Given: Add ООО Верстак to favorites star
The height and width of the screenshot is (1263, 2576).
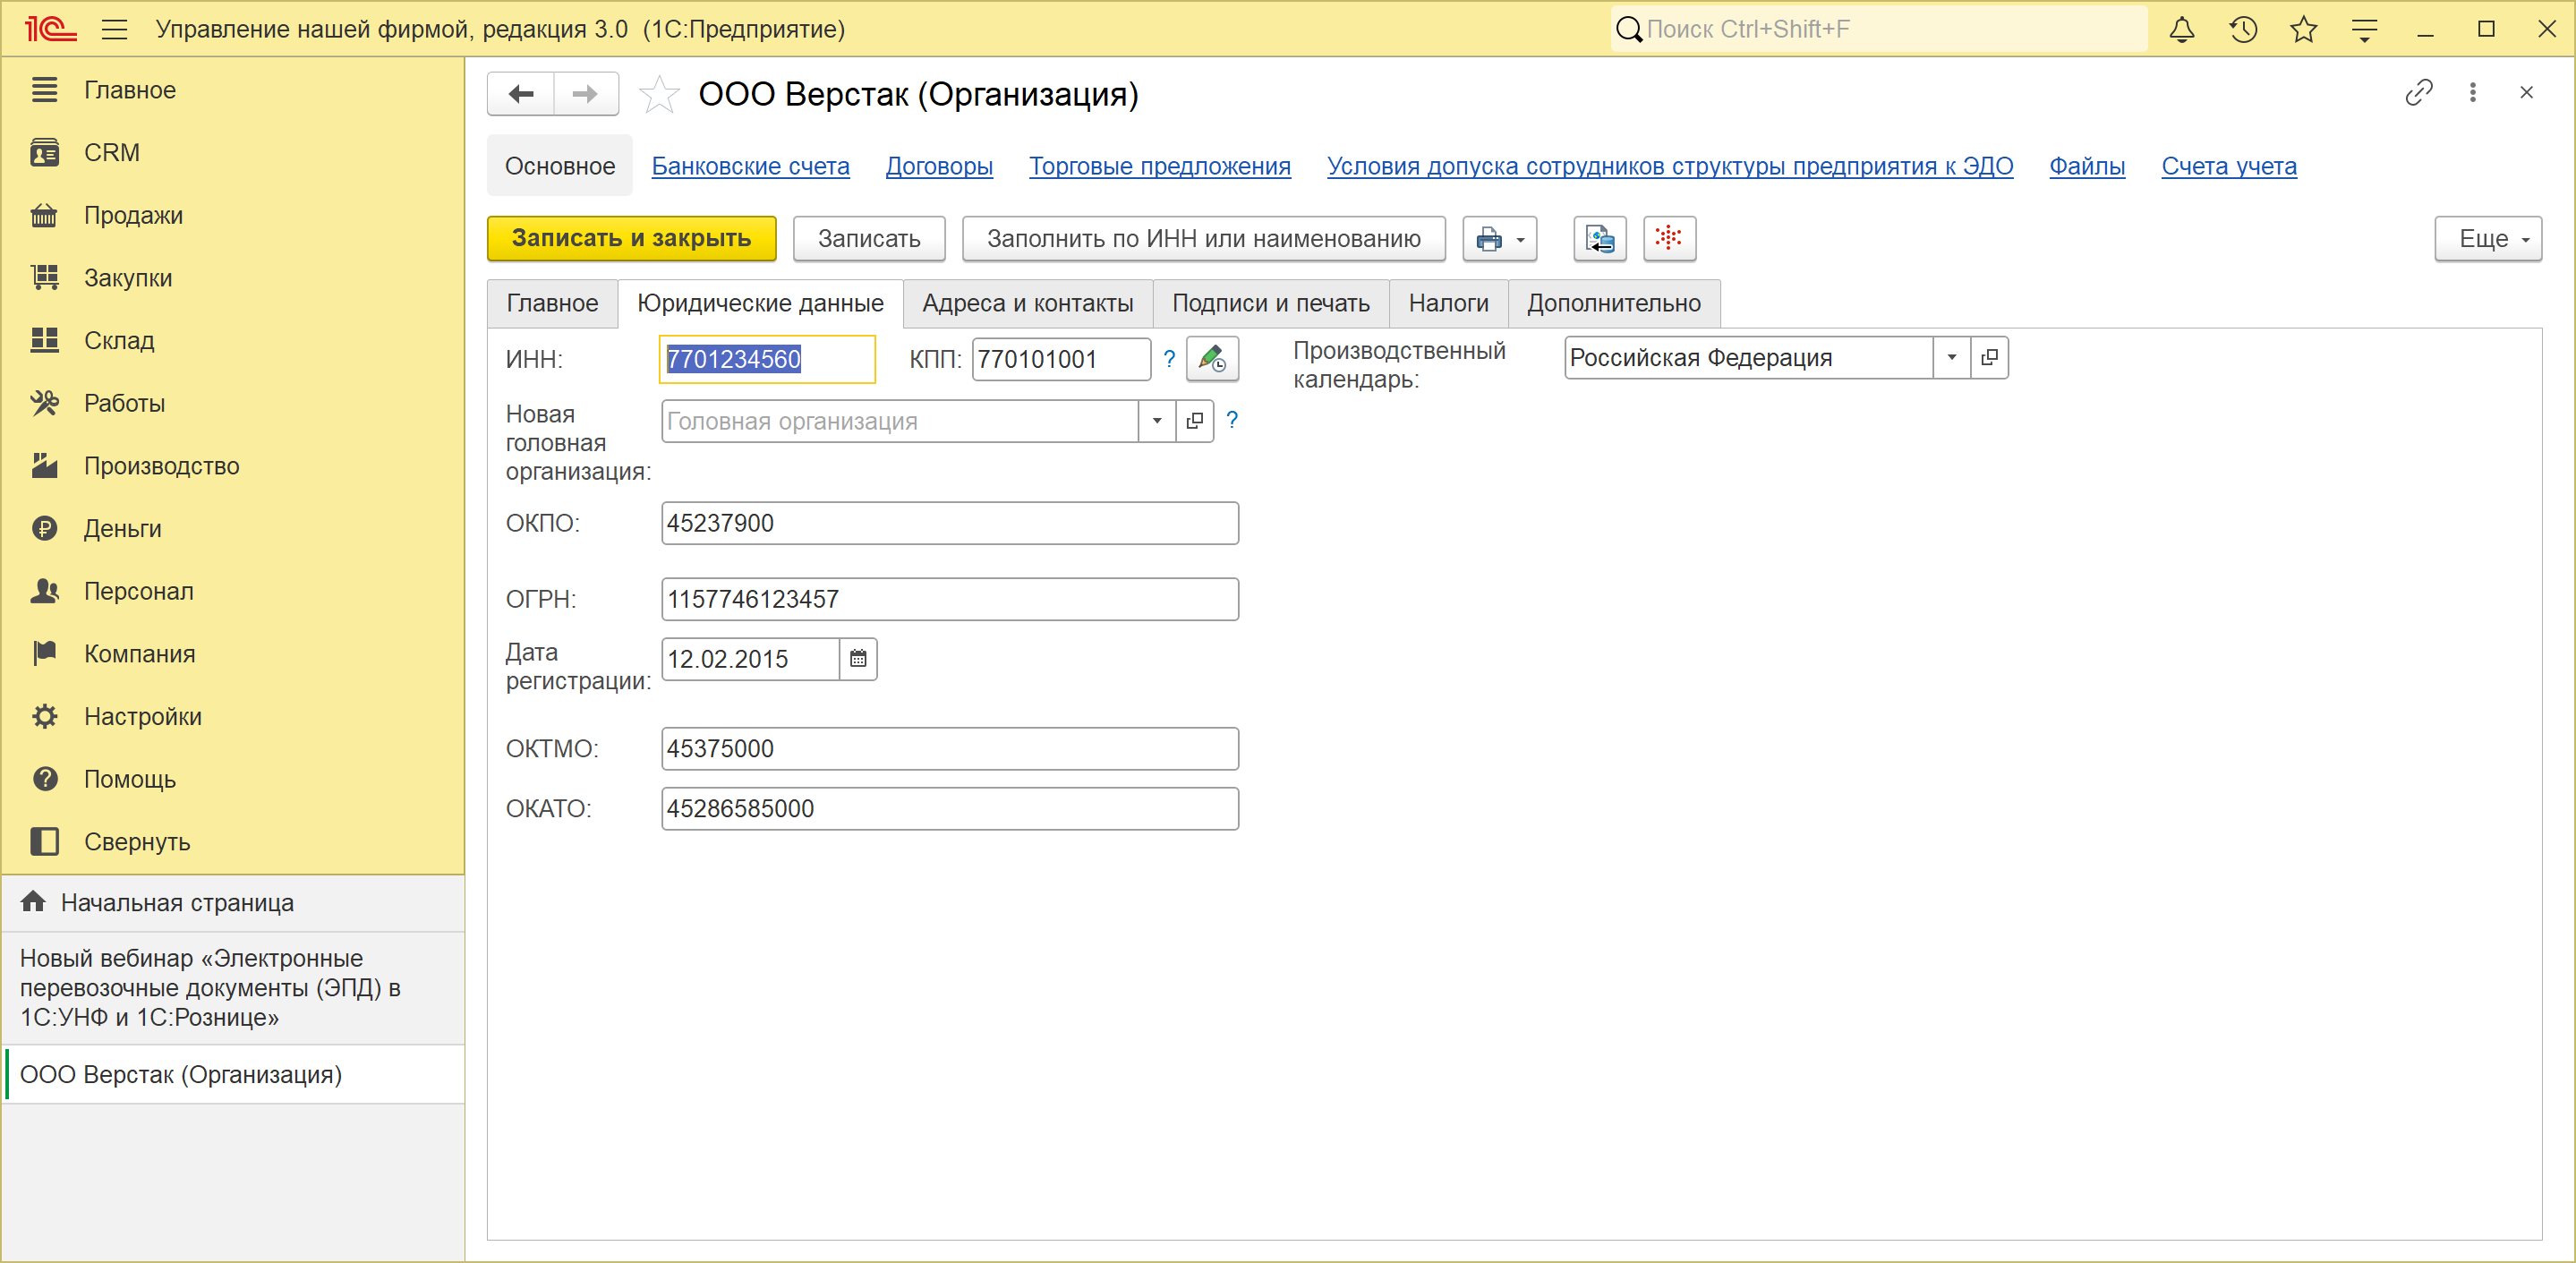Looking at the screenshot, I should [x=659, y=95].
